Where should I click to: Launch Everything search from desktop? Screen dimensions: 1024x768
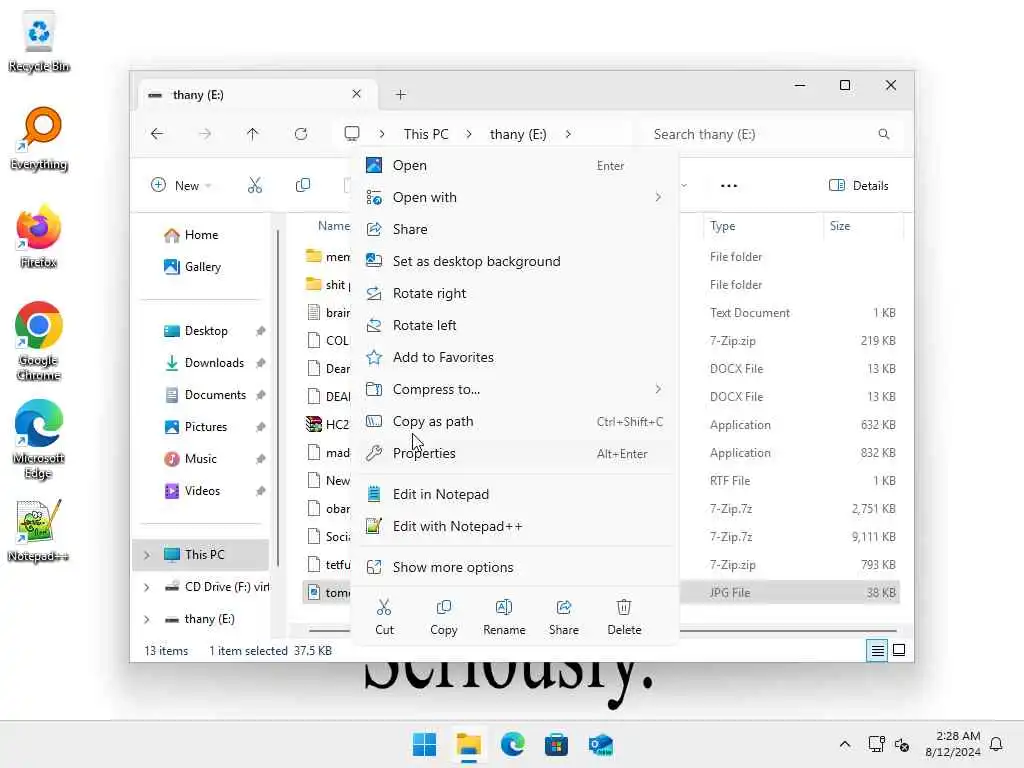40,139
